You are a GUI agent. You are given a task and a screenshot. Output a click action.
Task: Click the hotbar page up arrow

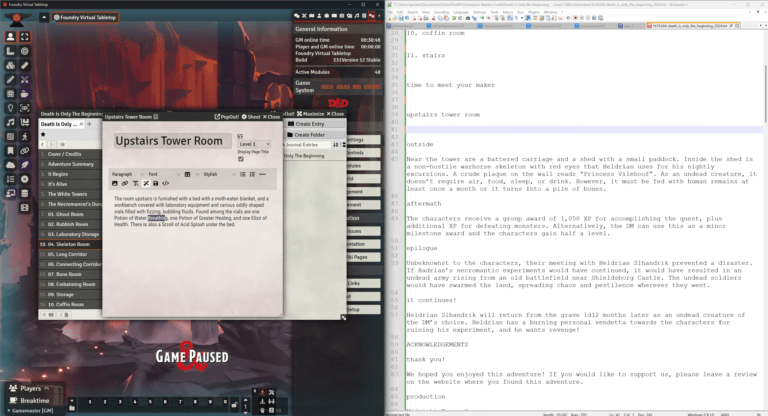pos(245,400)
